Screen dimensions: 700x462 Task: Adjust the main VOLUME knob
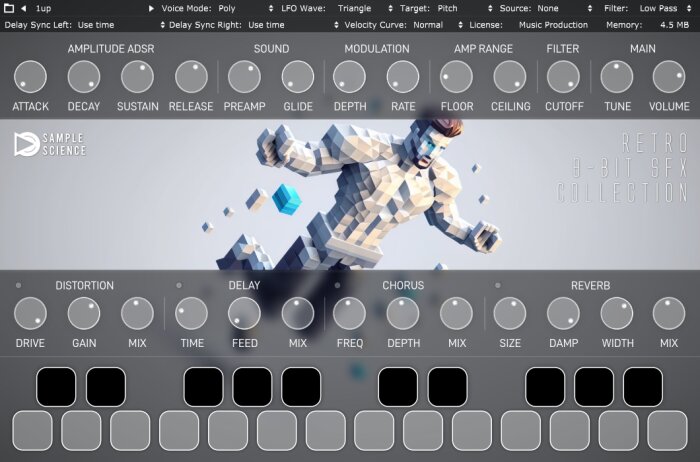click(669, 77)
